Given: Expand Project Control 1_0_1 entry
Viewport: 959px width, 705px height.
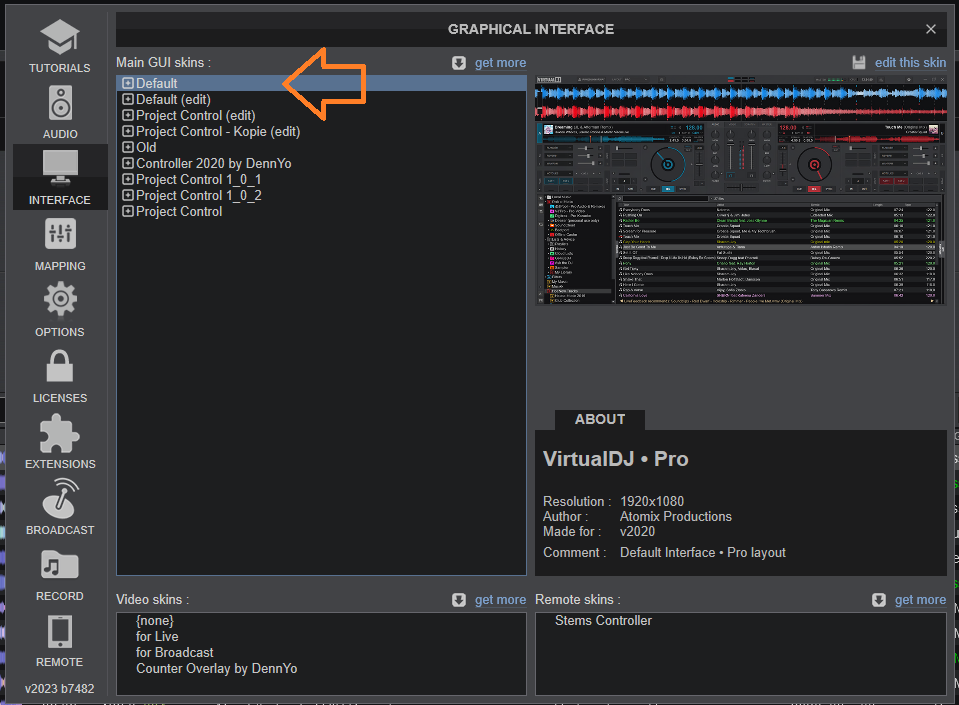Looking at the screenshot, I should coord(128,179).
